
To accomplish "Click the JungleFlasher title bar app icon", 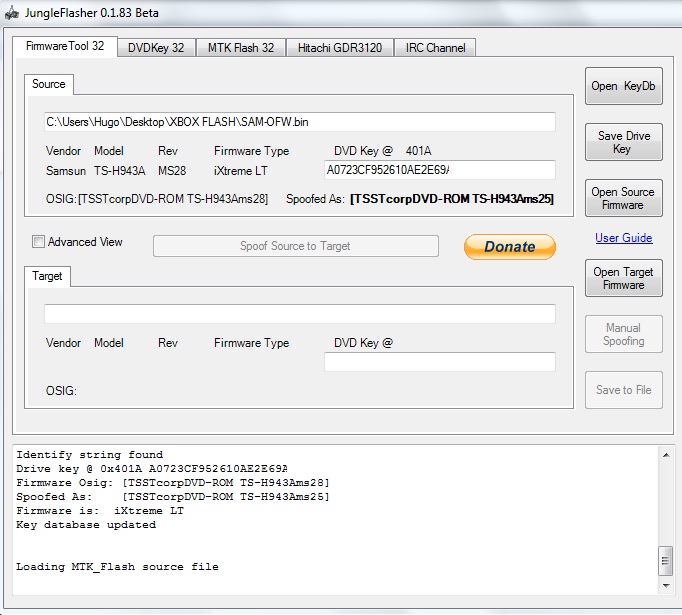I will pos(12,13).
